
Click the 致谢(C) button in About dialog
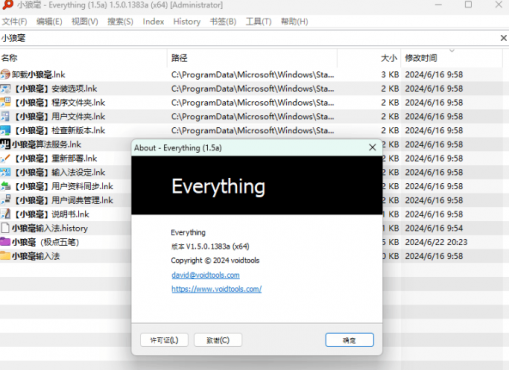(218, 340)
